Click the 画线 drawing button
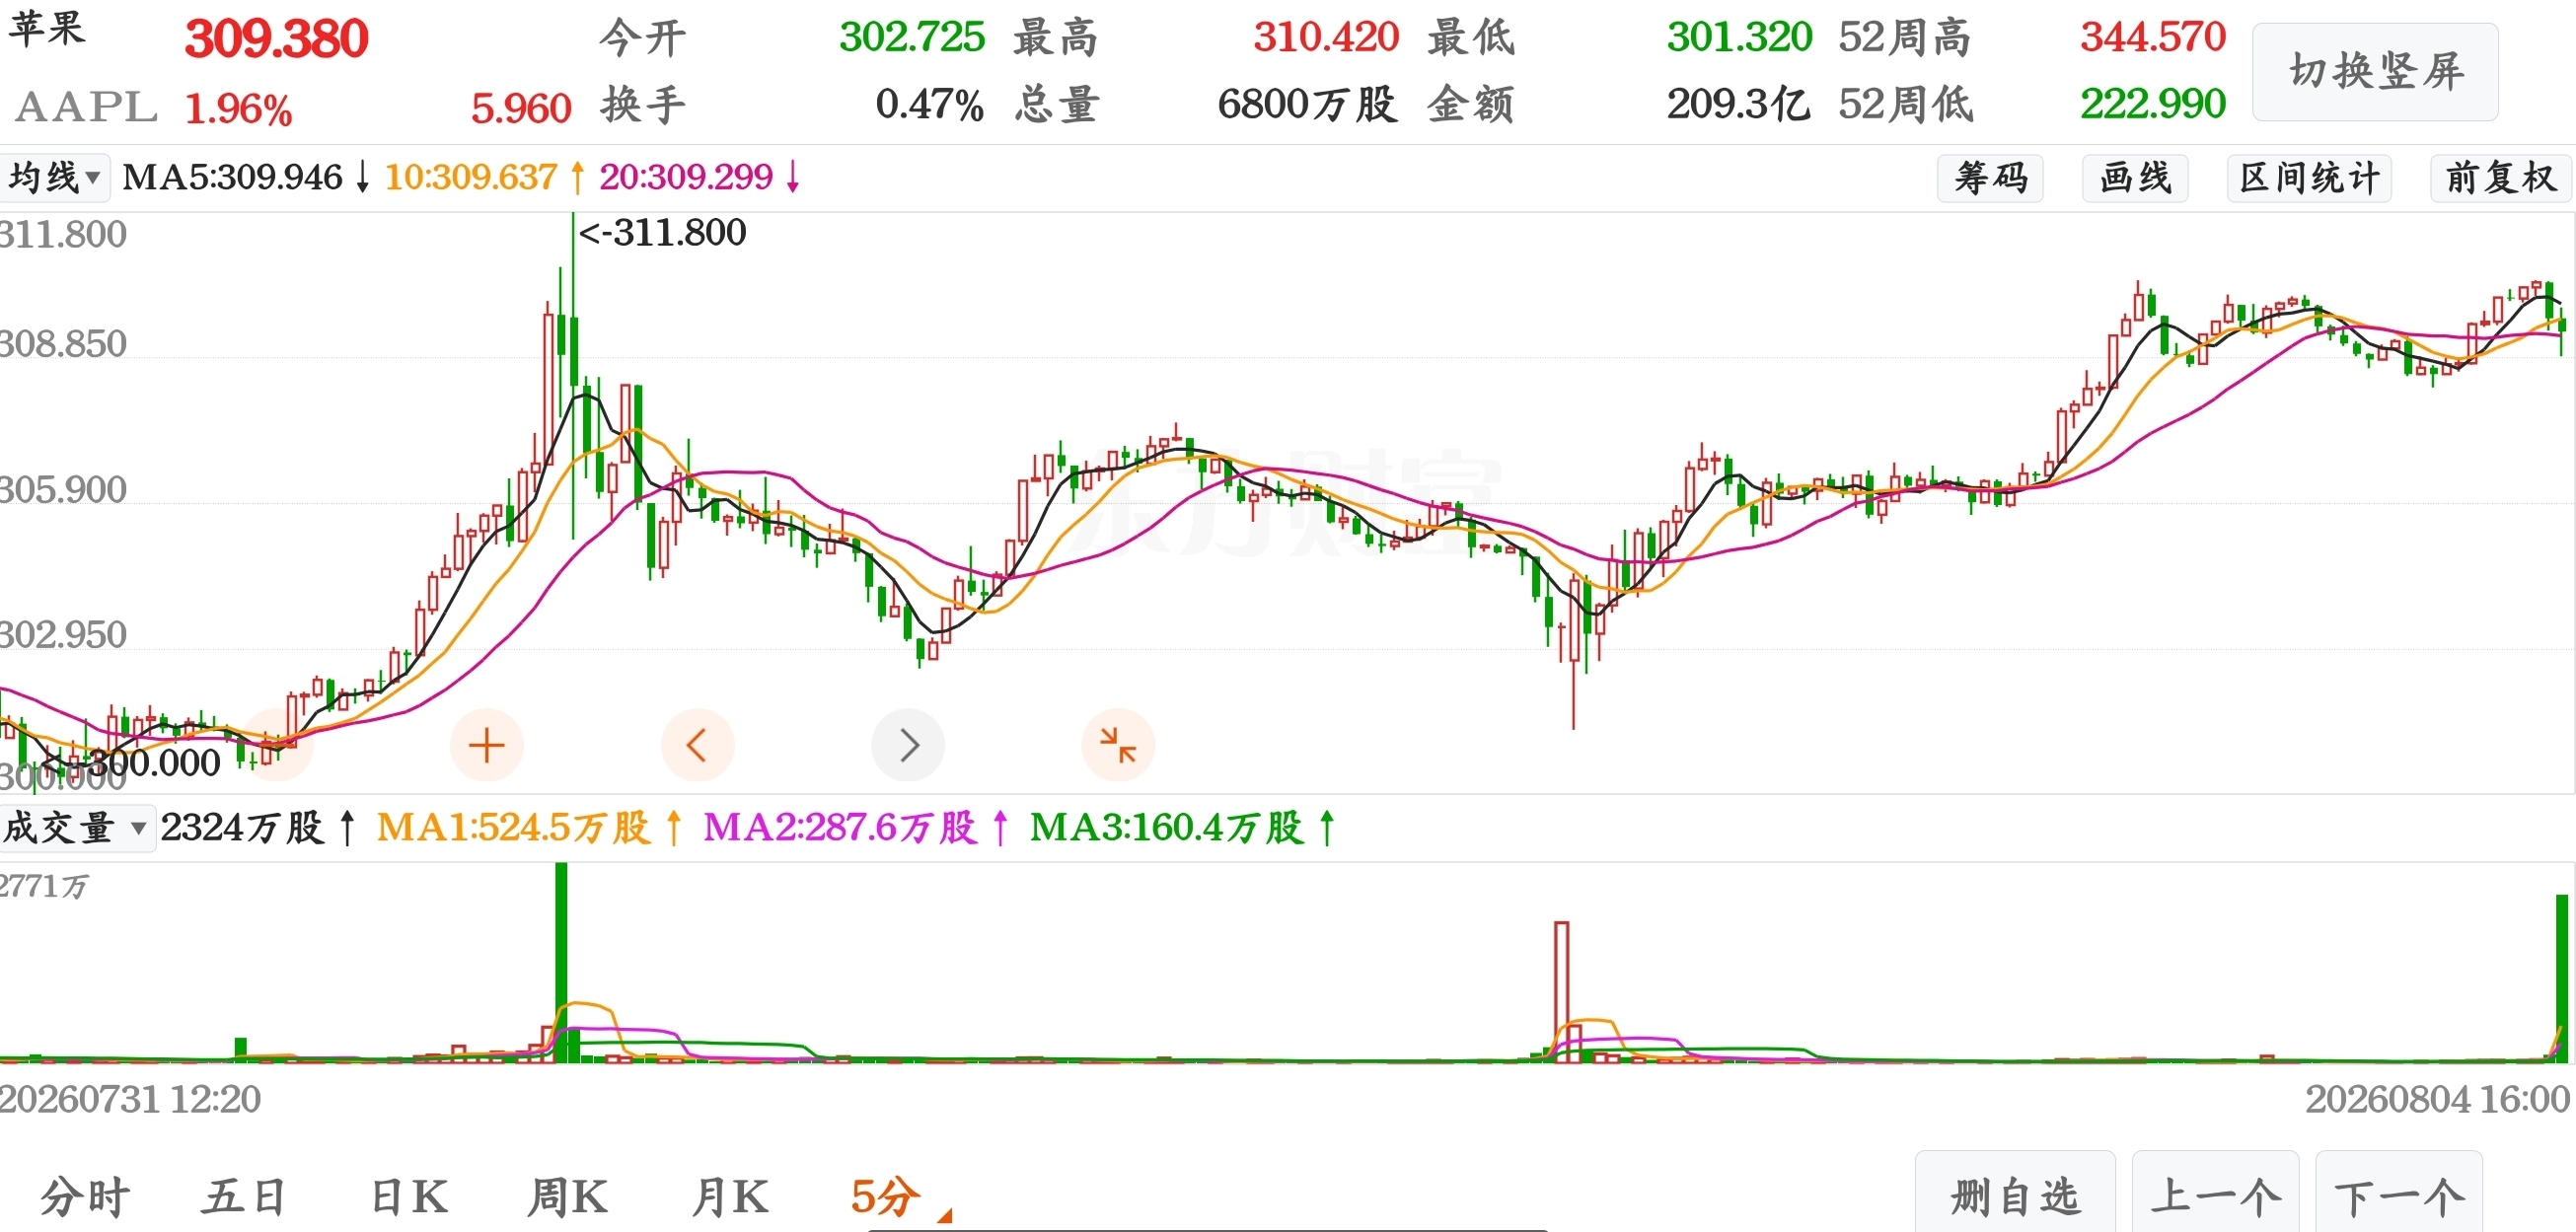This screenshot has height=1232, width=2576. (x=2135, y=178)
